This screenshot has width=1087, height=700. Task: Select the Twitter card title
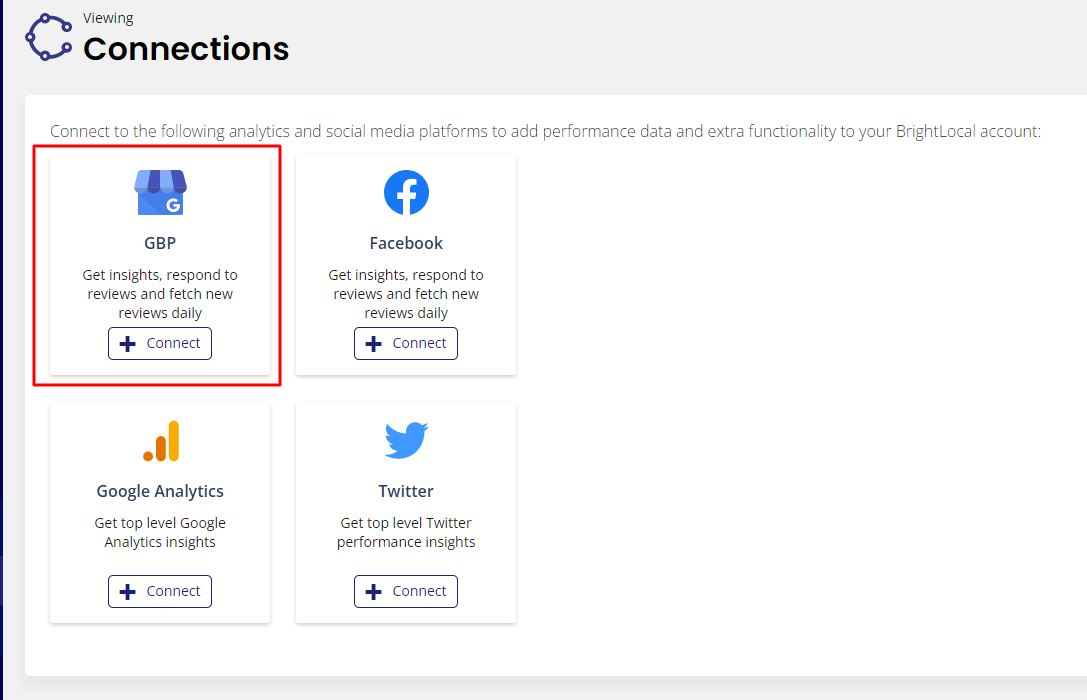click(406, 491)
